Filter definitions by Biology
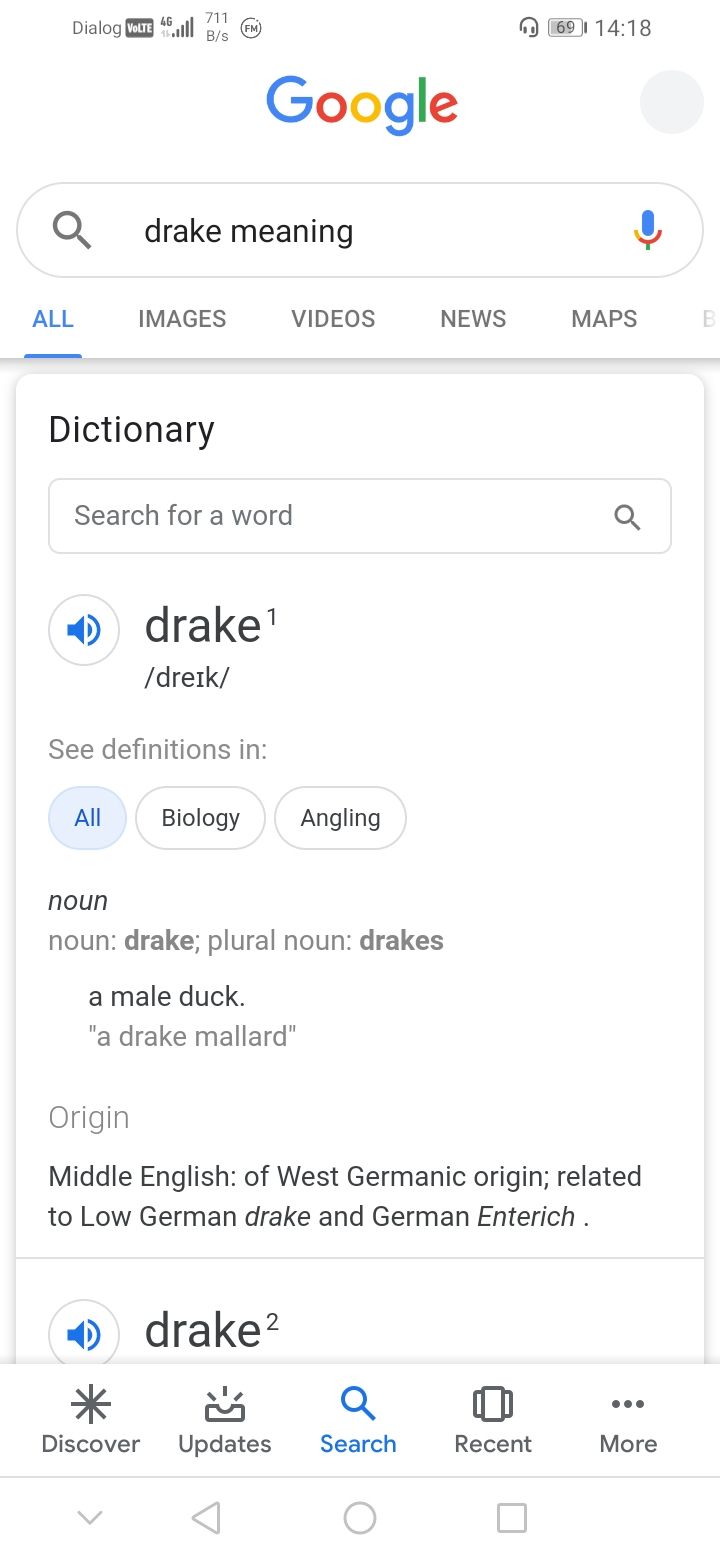 point(201,818)
